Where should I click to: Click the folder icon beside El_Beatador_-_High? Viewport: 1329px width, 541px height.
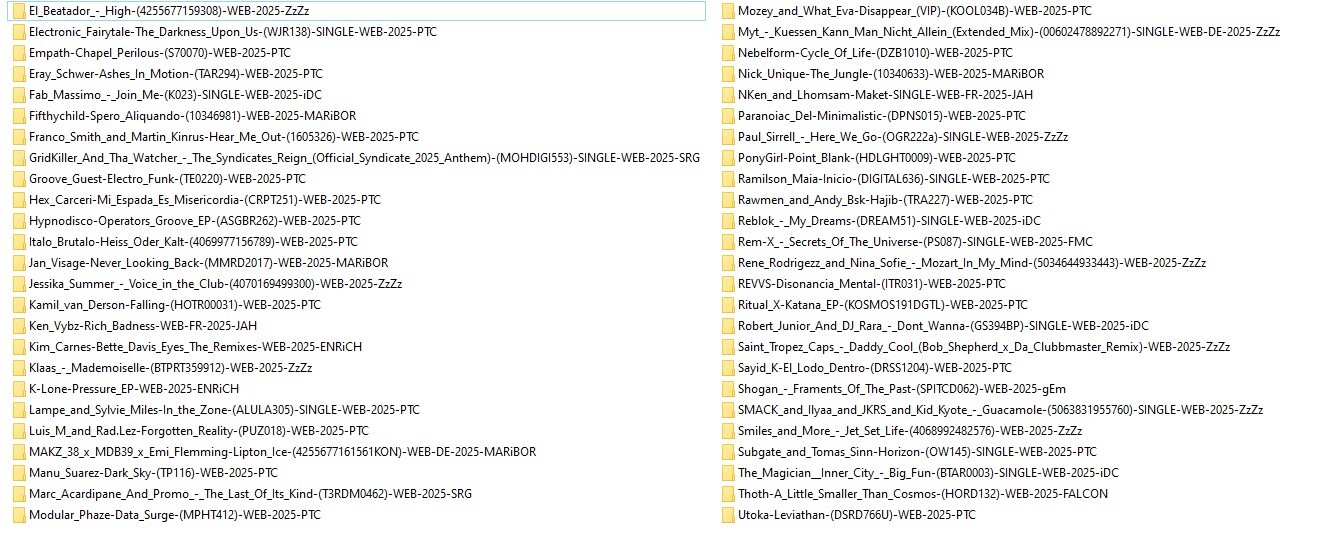click(19, 11)
